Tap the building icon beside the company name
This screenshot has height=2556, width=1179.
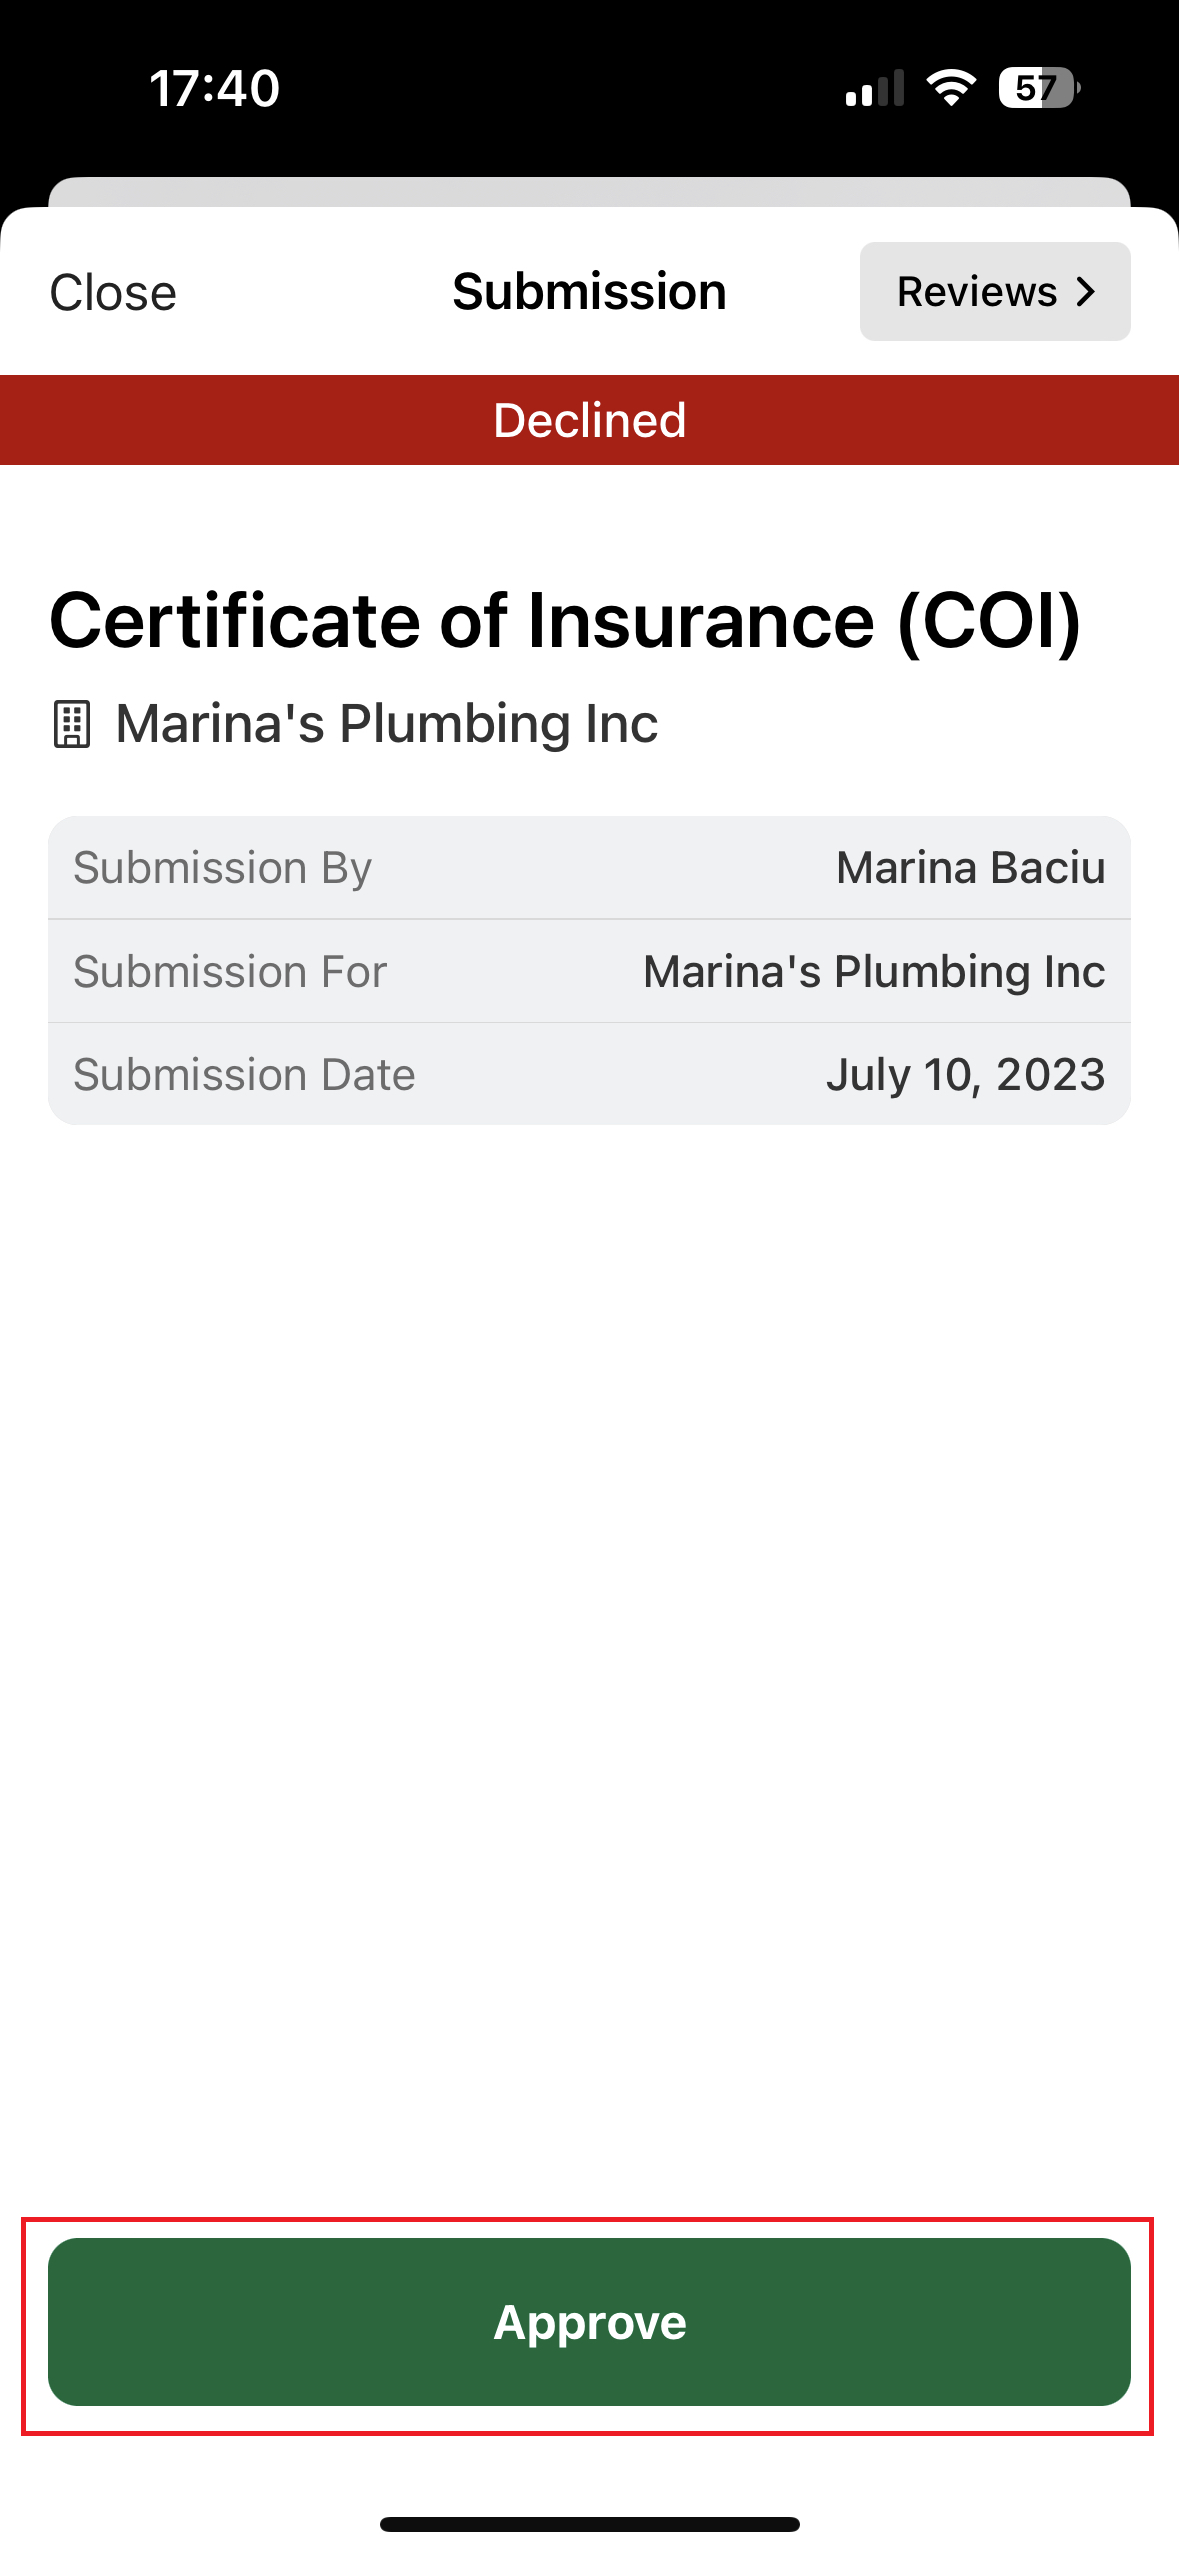pos(71,724)
